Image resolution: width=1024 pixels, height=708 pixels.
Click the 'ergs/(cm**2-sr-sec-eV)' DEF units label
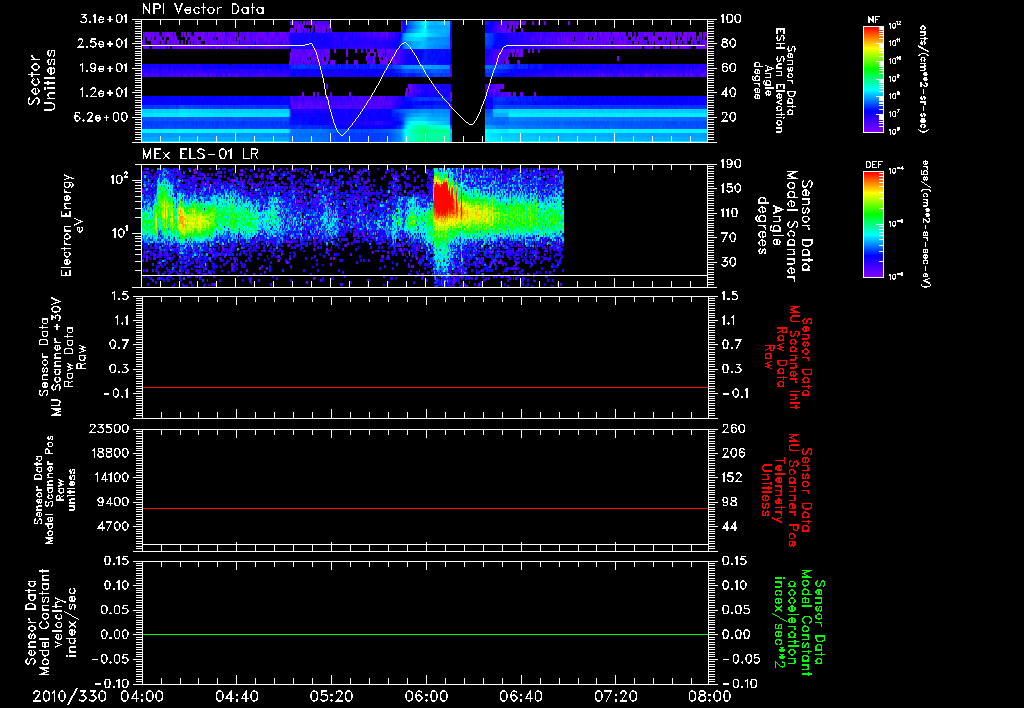click(x=926, y=223)
